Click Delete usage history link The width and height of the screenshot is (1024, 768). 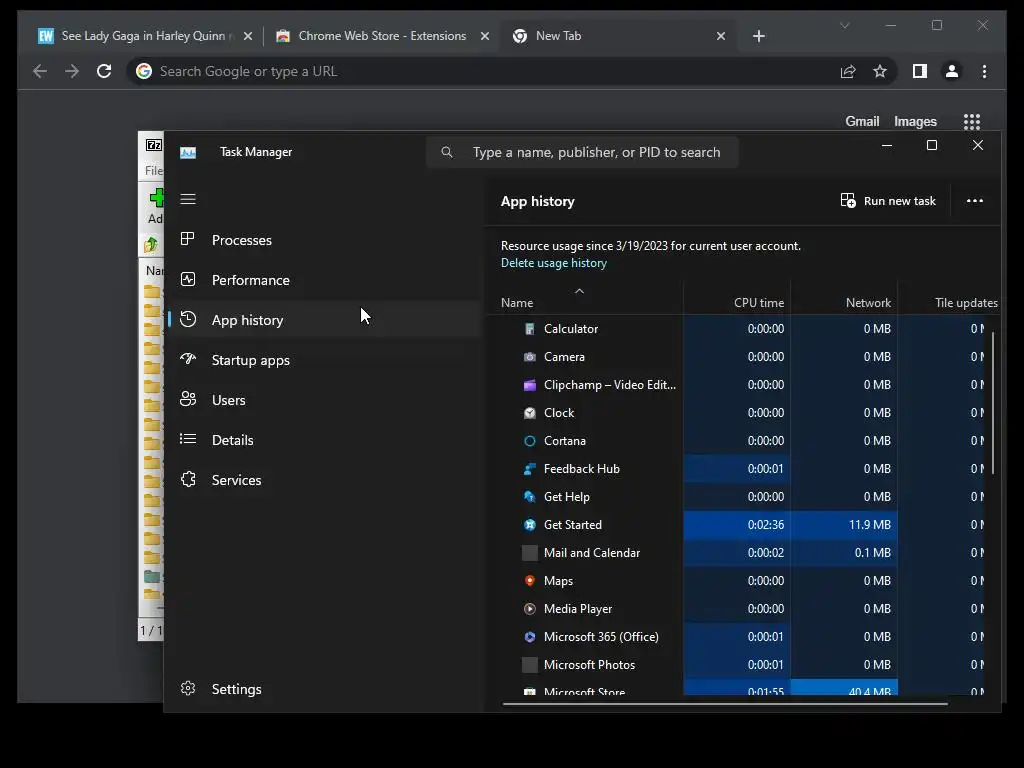tap(553, 263)
